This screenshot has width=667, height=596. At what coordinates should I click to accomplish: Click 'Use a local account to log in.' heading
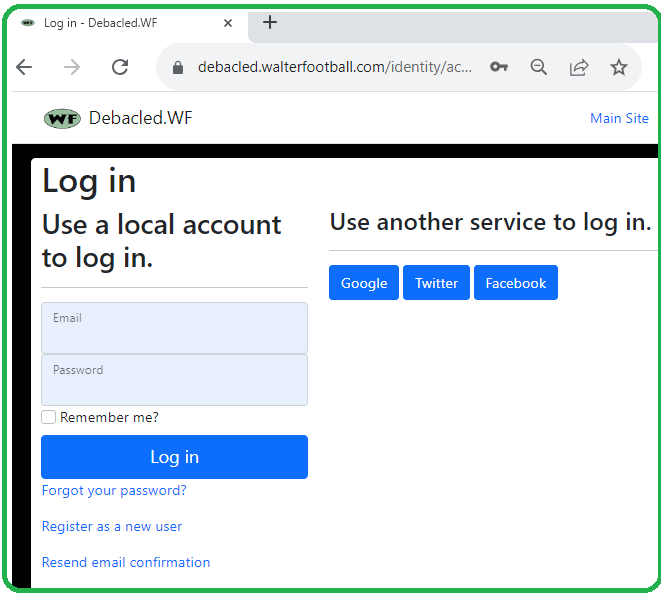click(162, 241)
